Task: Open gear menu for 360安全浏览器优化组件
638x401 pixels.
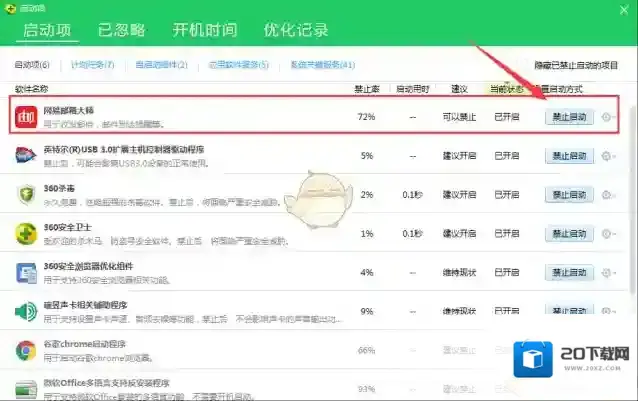Action: [x=607, y=272]
